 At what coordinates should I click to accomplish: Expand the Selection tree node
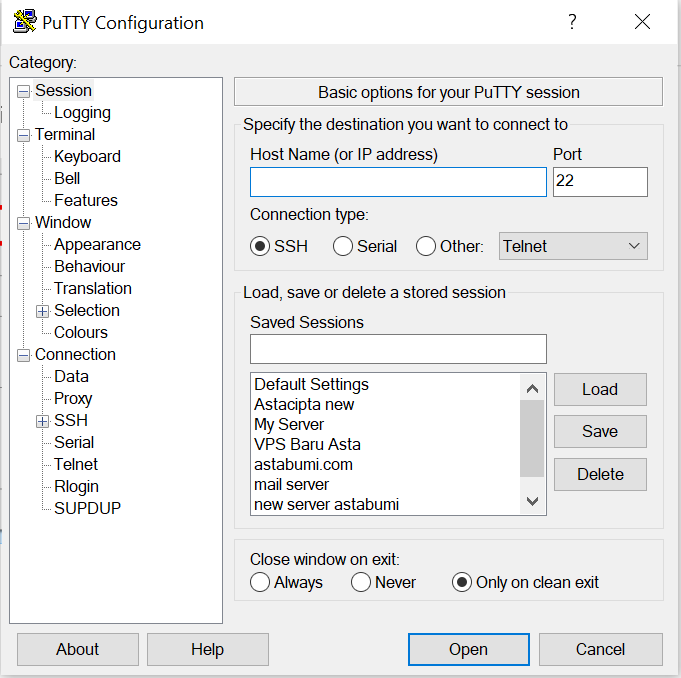click(43, 311)
